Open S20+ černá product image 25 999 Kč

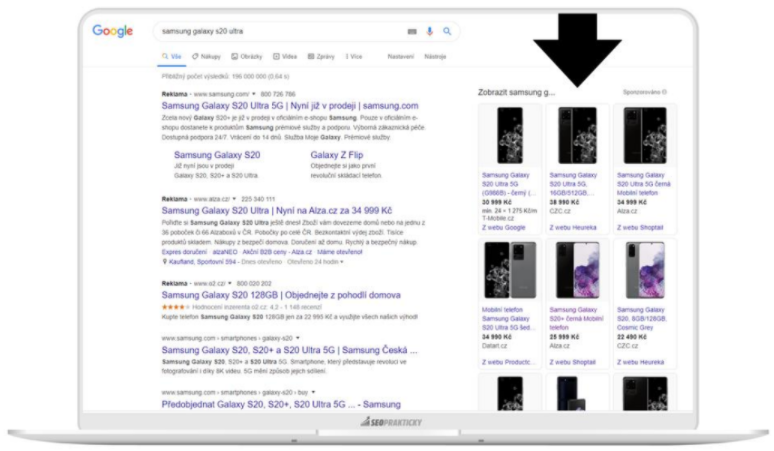point(577,270)
